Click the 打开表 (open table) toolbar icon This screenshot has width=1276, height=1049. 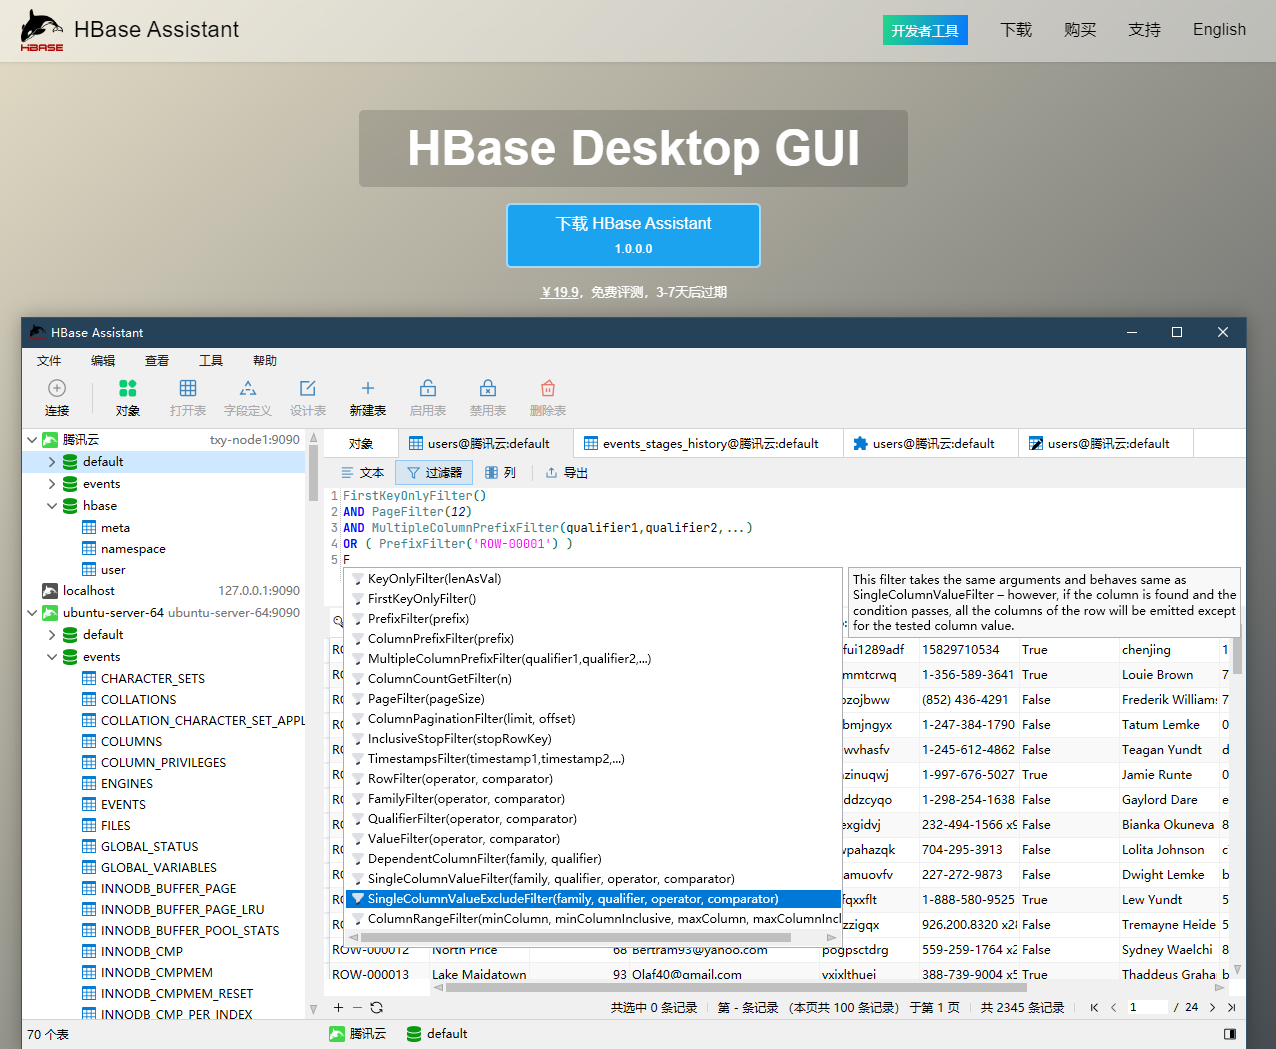[188, 388]
